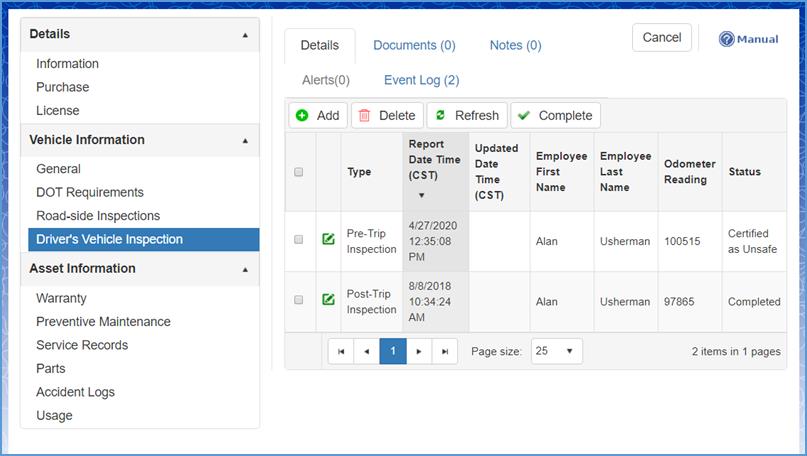Open the Event Log (2) tab
The image size is (807, 456).
click(x=421, y=80)
